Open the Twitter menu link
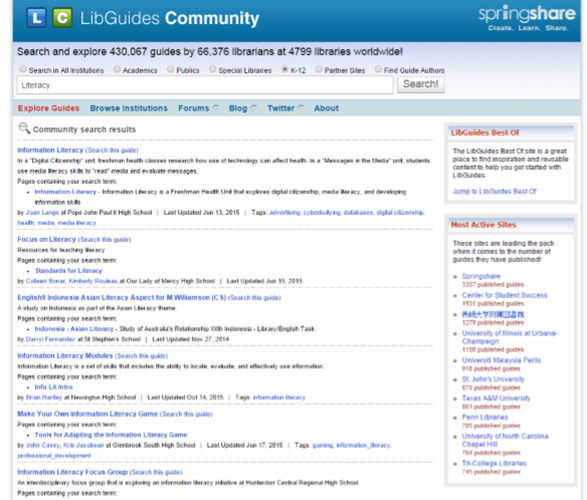 pyautogui.click(x=281, y=108)
